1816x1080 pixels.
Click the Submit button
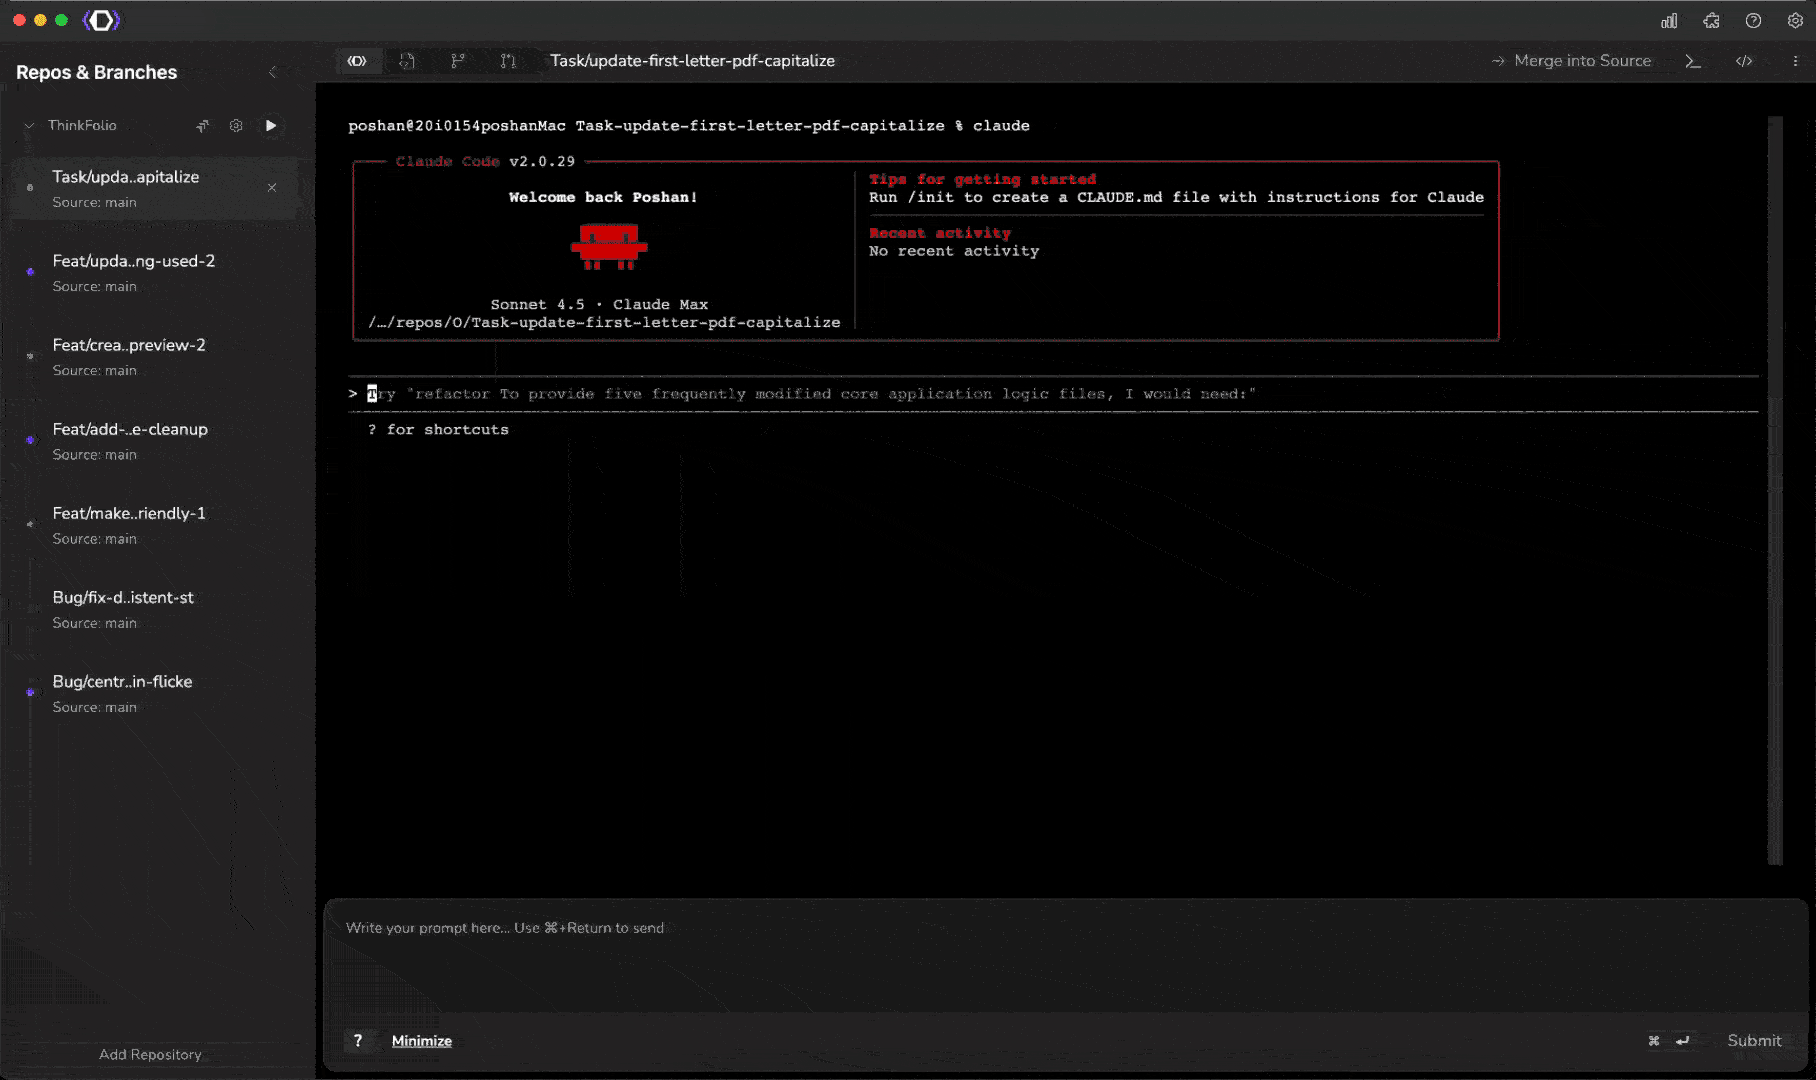[x=1754, y=1041]
